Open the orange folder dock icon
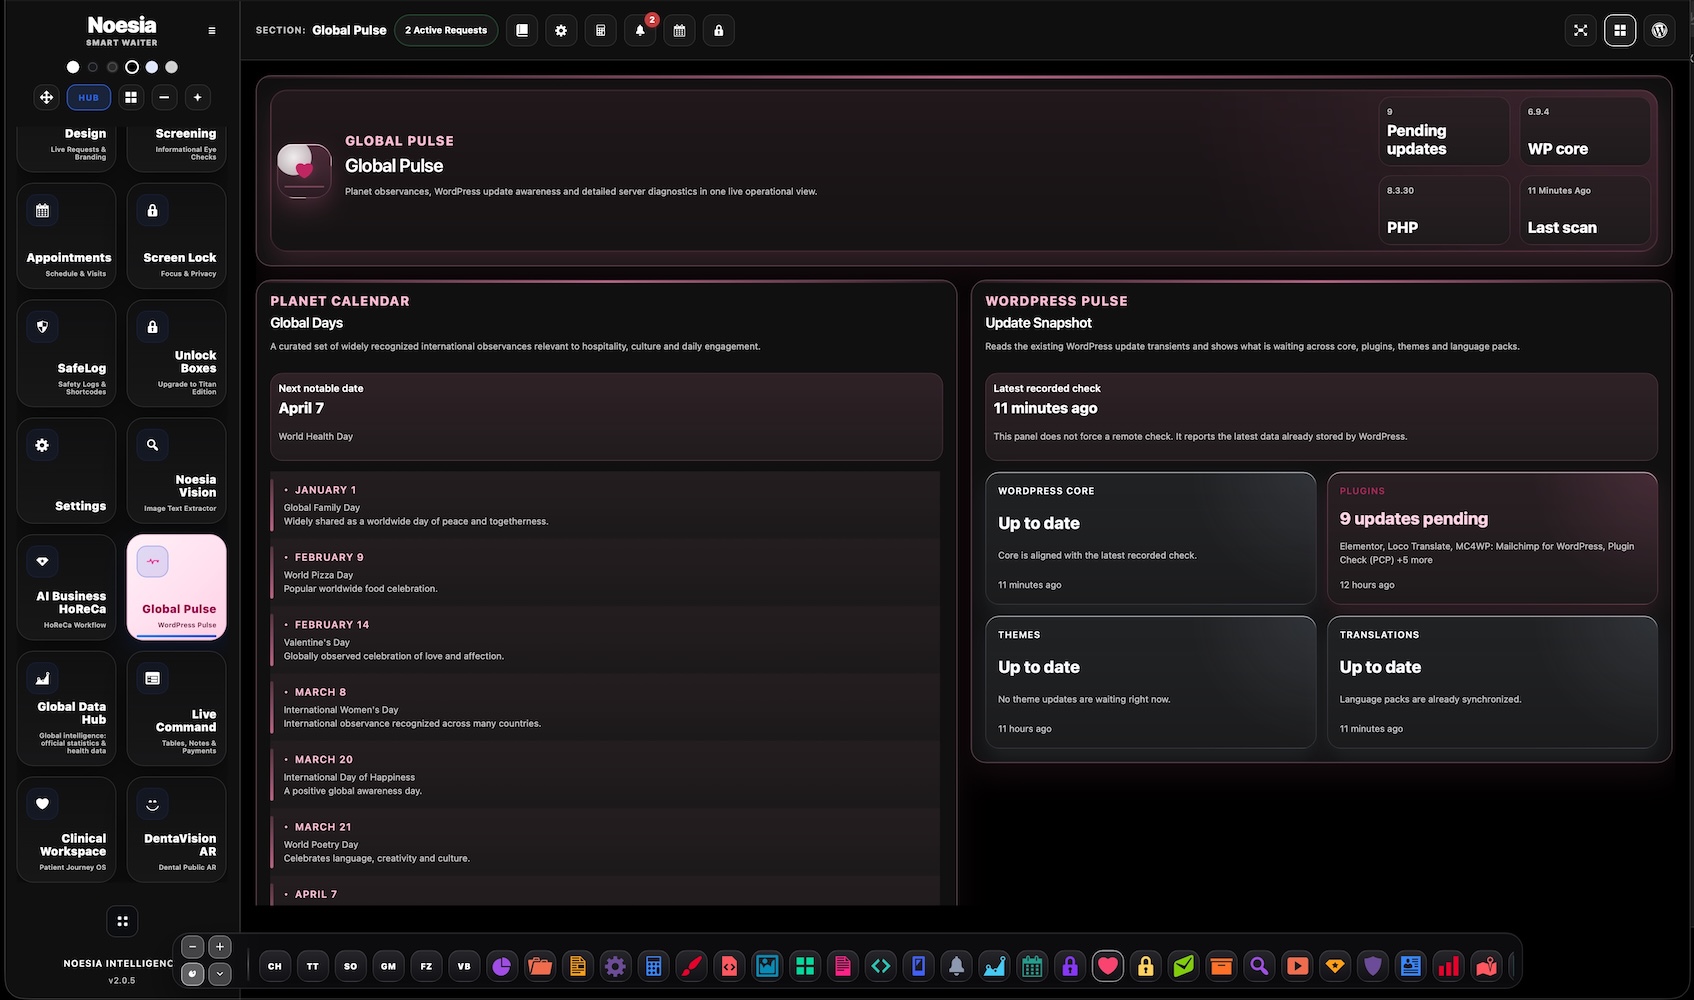1694x1000 pixels. (540, 966)
